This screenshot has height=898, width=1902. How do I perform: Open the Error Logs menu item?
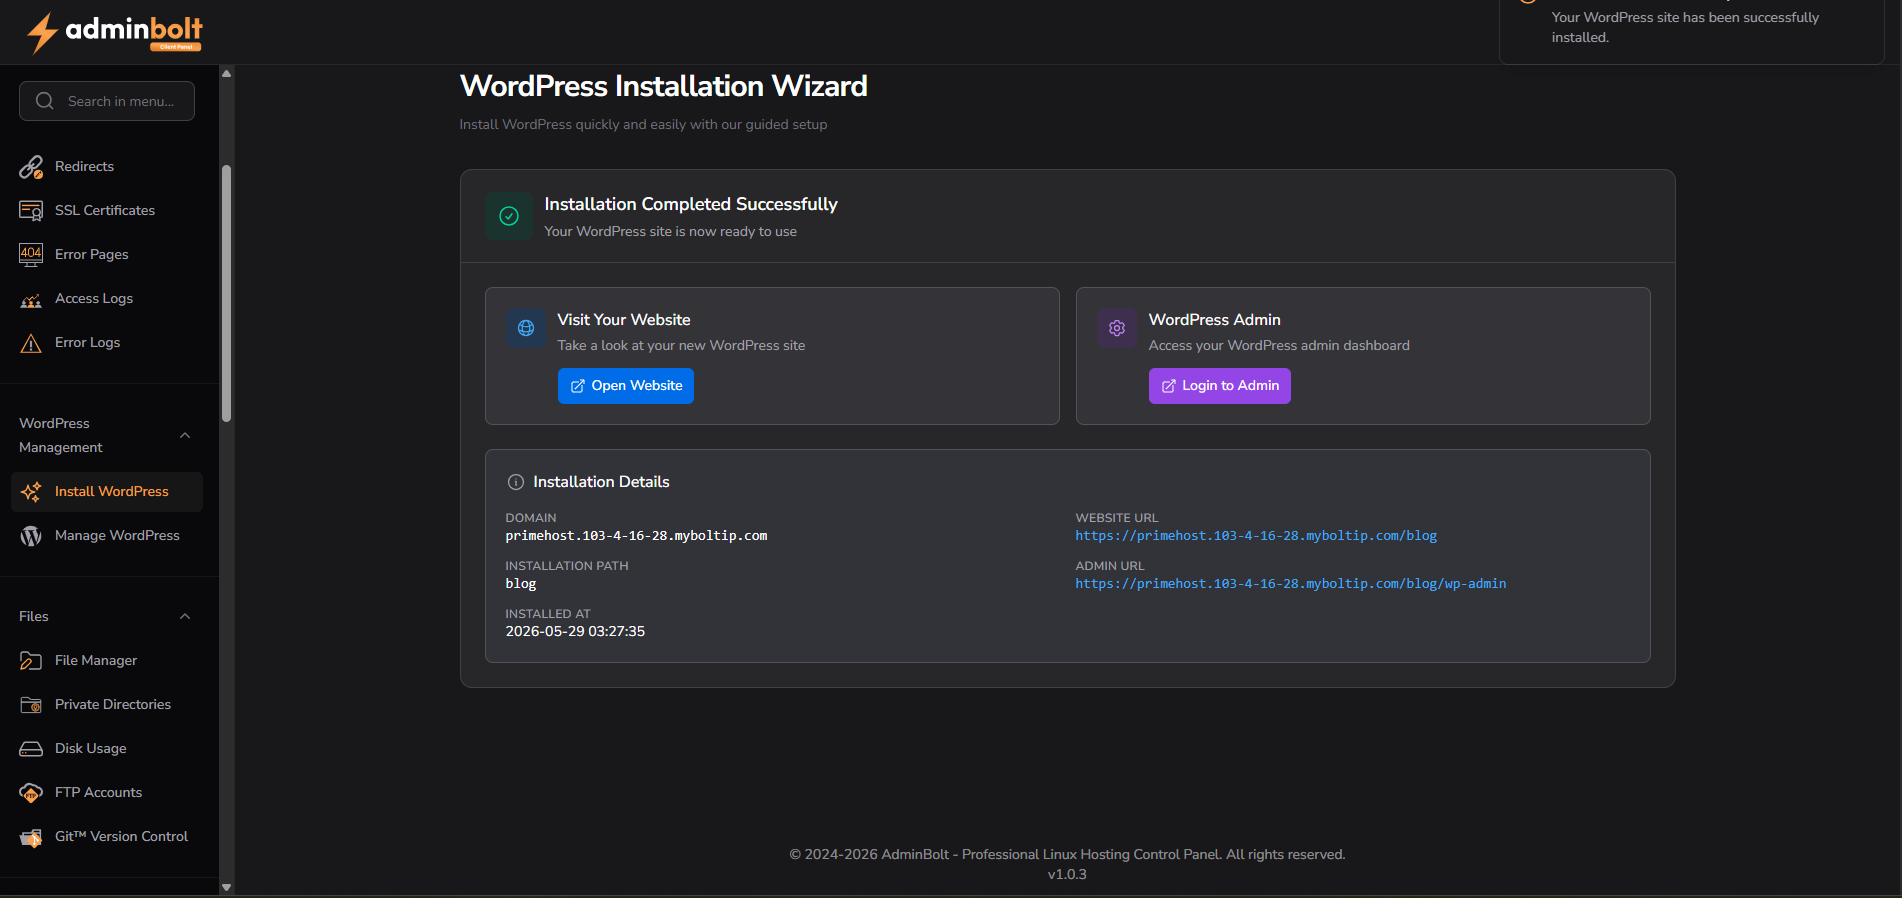(107, 343)
